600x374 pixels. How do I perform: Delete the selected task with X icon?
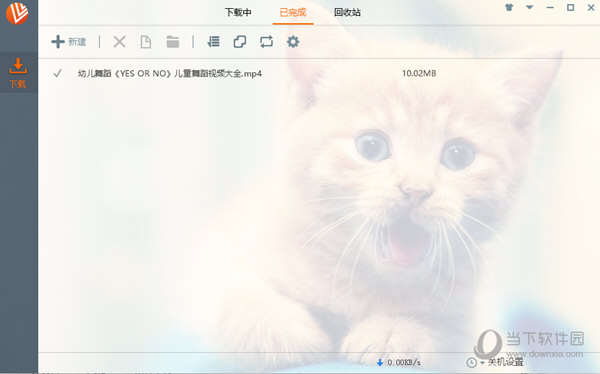coord(119,42)
